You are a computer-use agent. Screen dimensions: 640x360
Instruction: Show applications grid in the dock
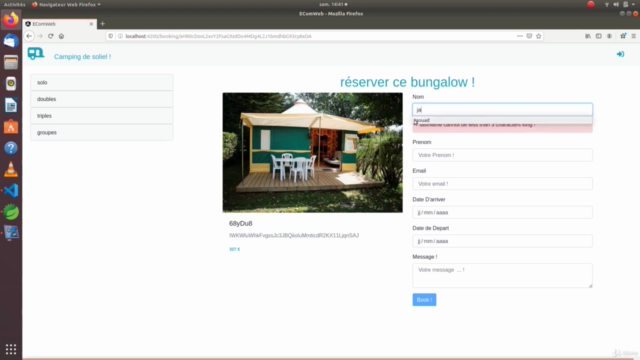click(x=11, y=349)
